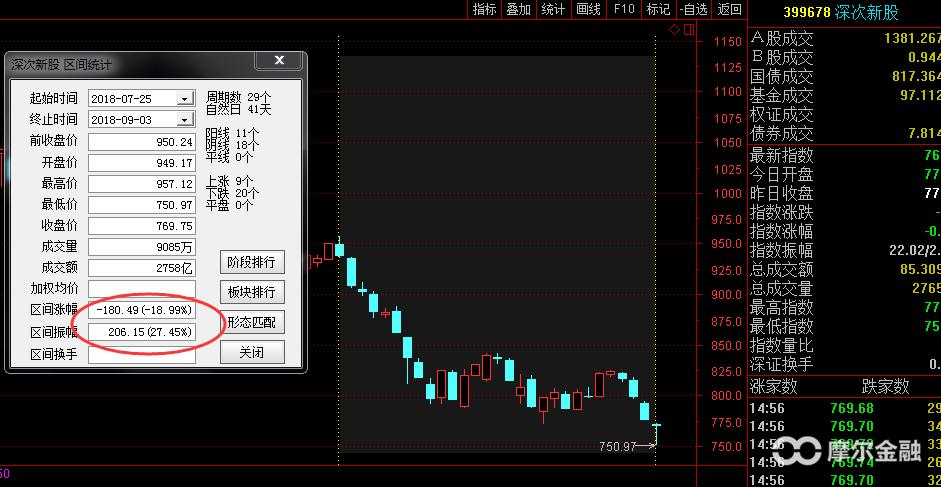The width and height of the screenshot is (941, 487).
Task: Open the 统计 statistics menu
Action: coord(553,10)
